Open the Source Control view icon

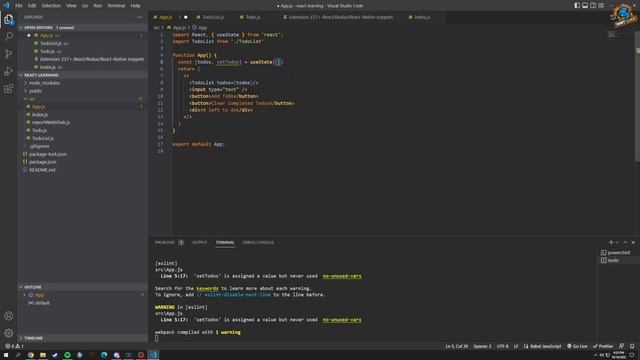pyautogui.click(x=9, y=54)
